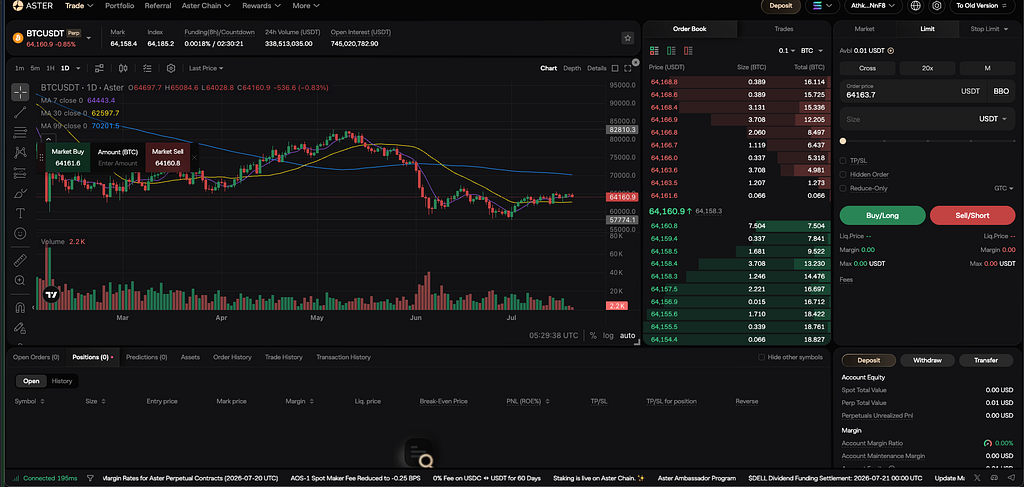Click the Sell/Short button
This screenshot has height=487, width=1024.
[972, 215]
